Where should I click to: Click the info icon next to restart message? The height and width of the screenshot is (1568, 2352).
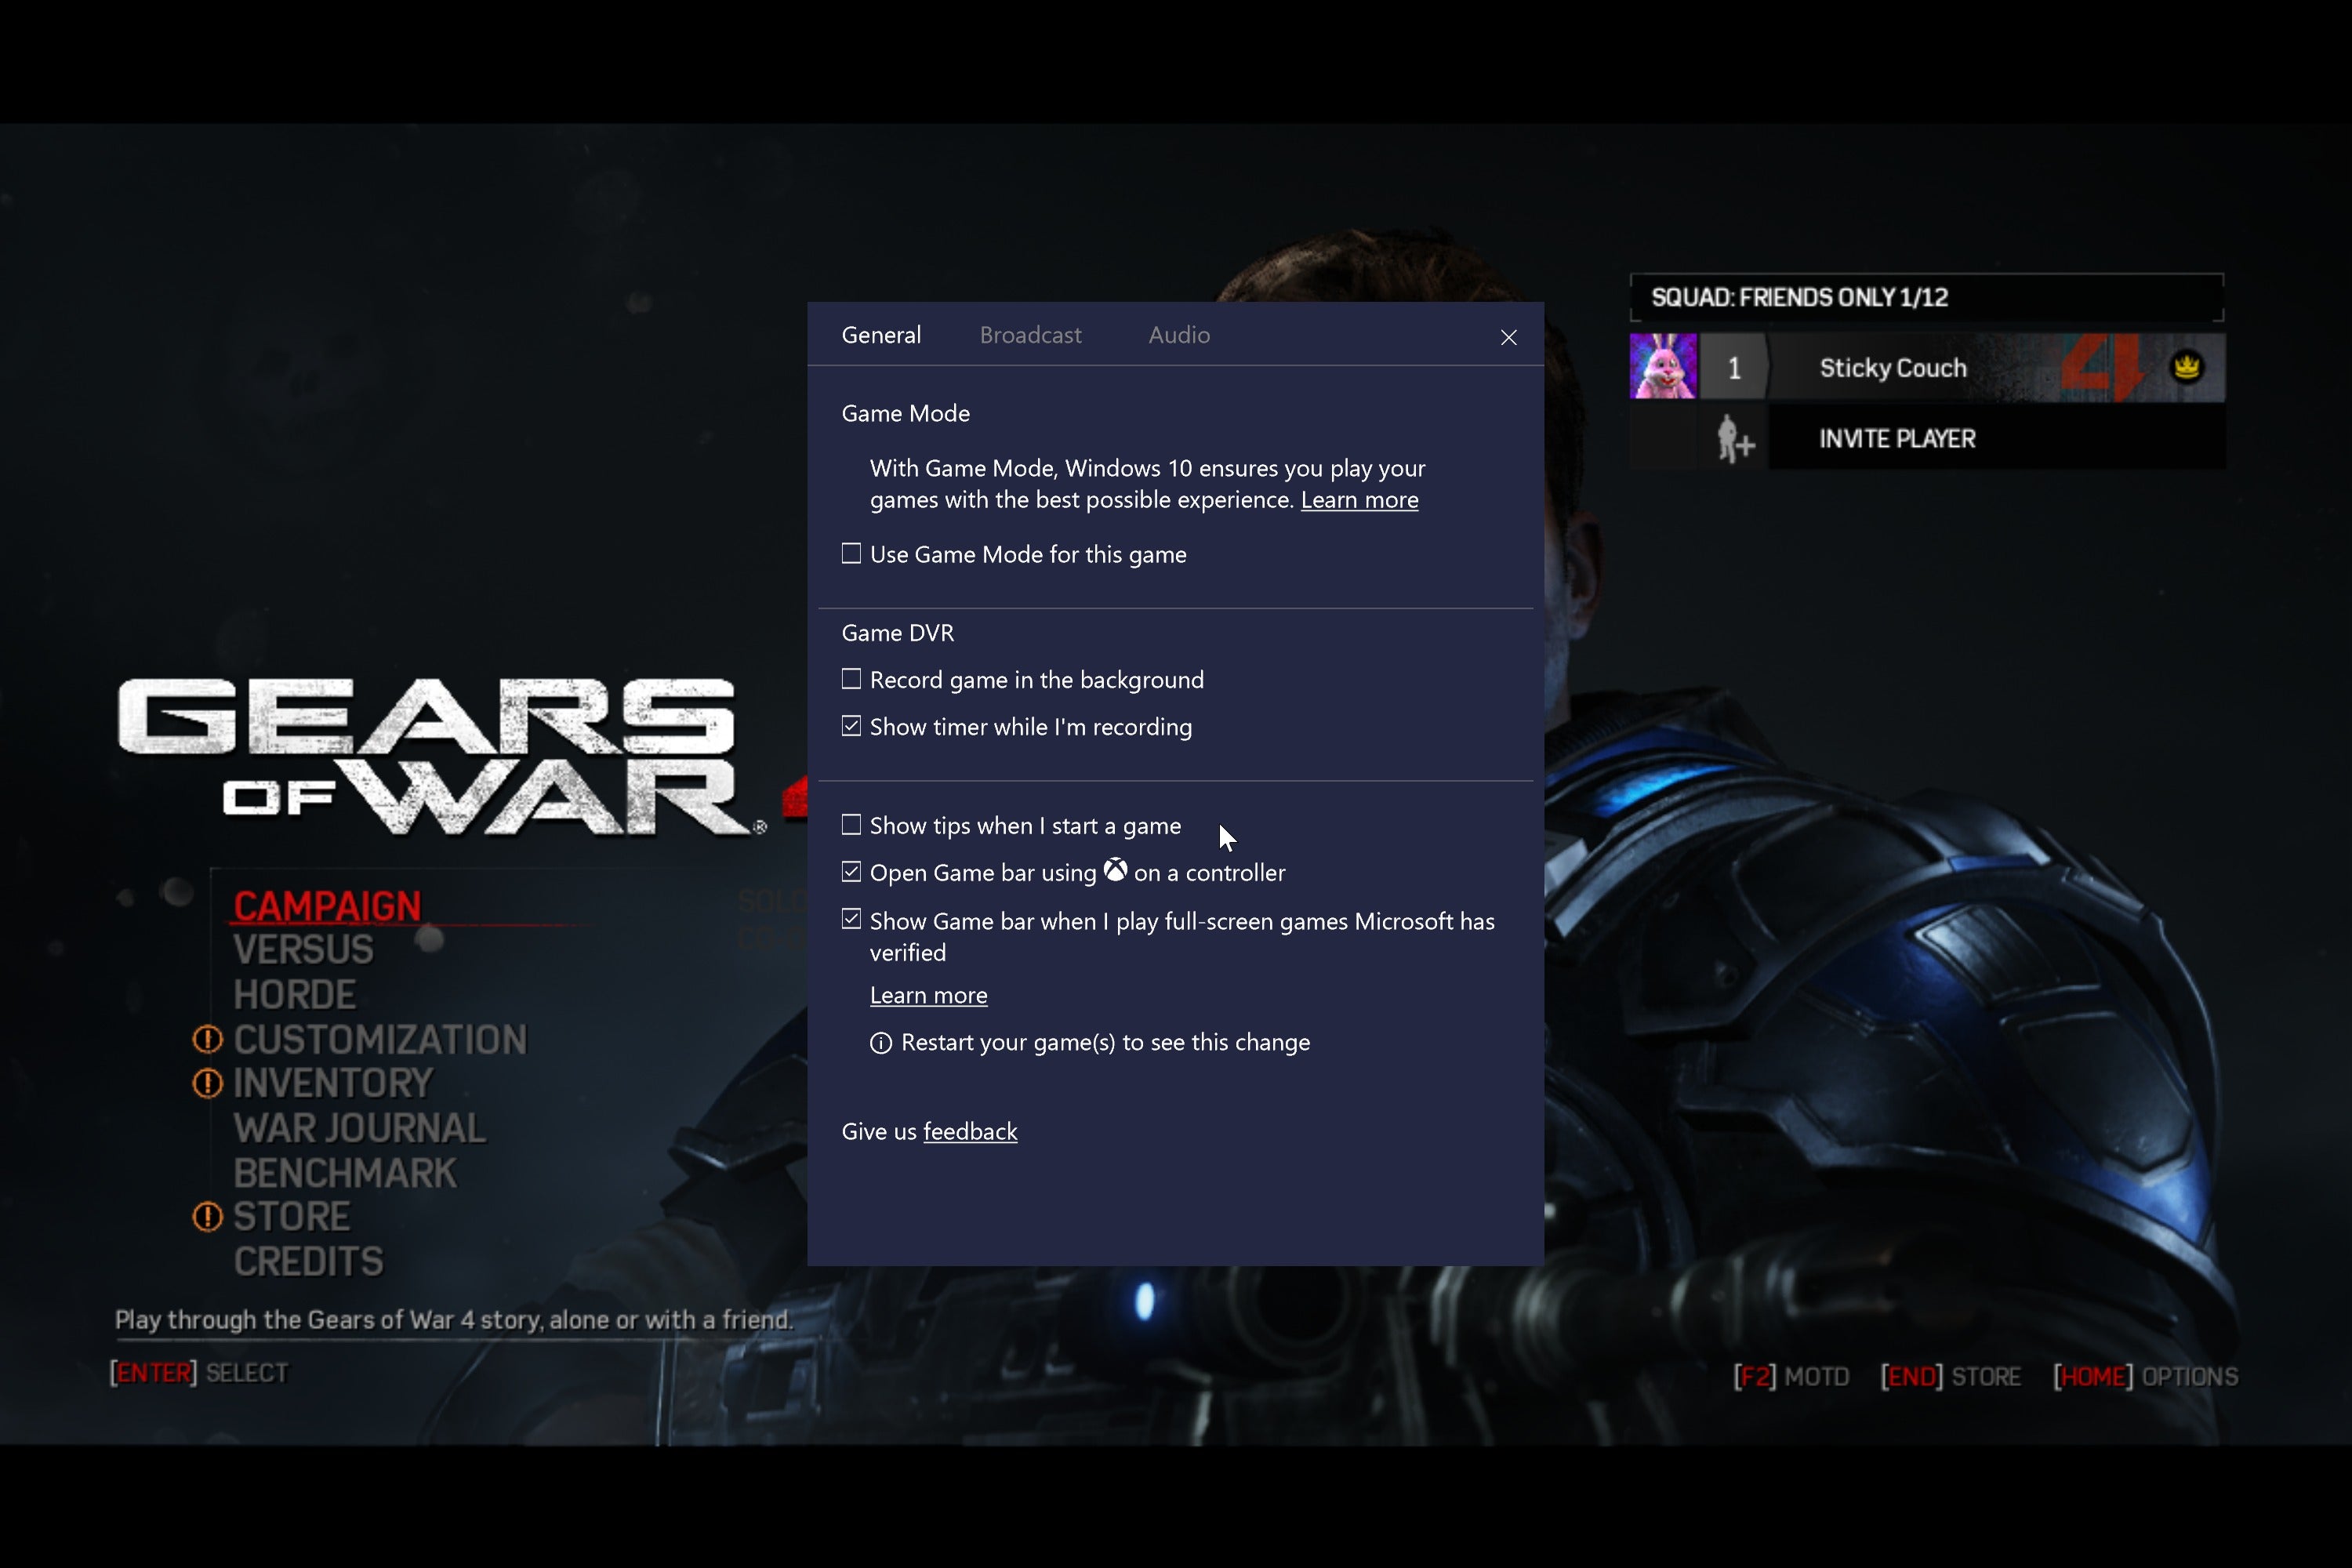pos(880,1041)
